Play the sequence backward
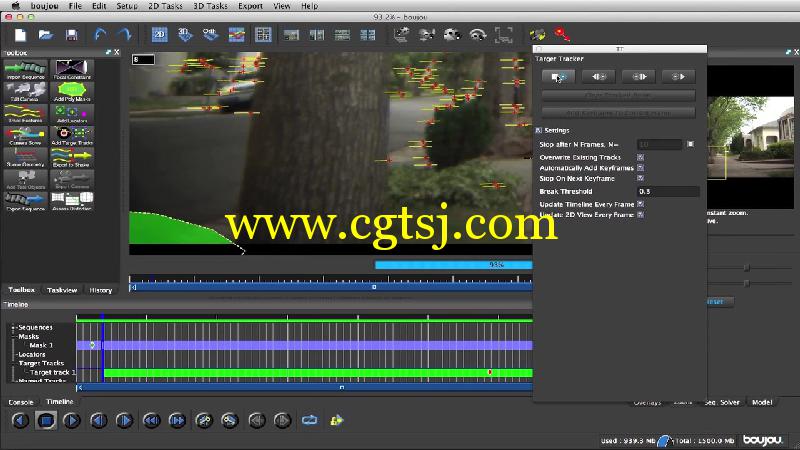Screen dimensions: 800x450 tap(20, 421)
